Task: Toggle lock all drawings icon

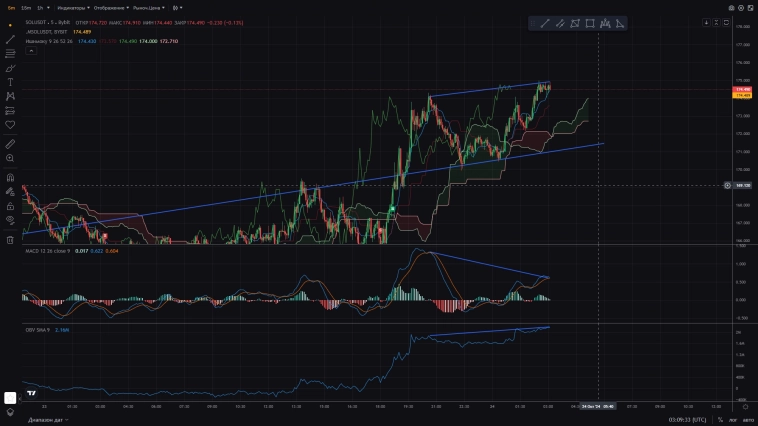Action: [10, 205]
